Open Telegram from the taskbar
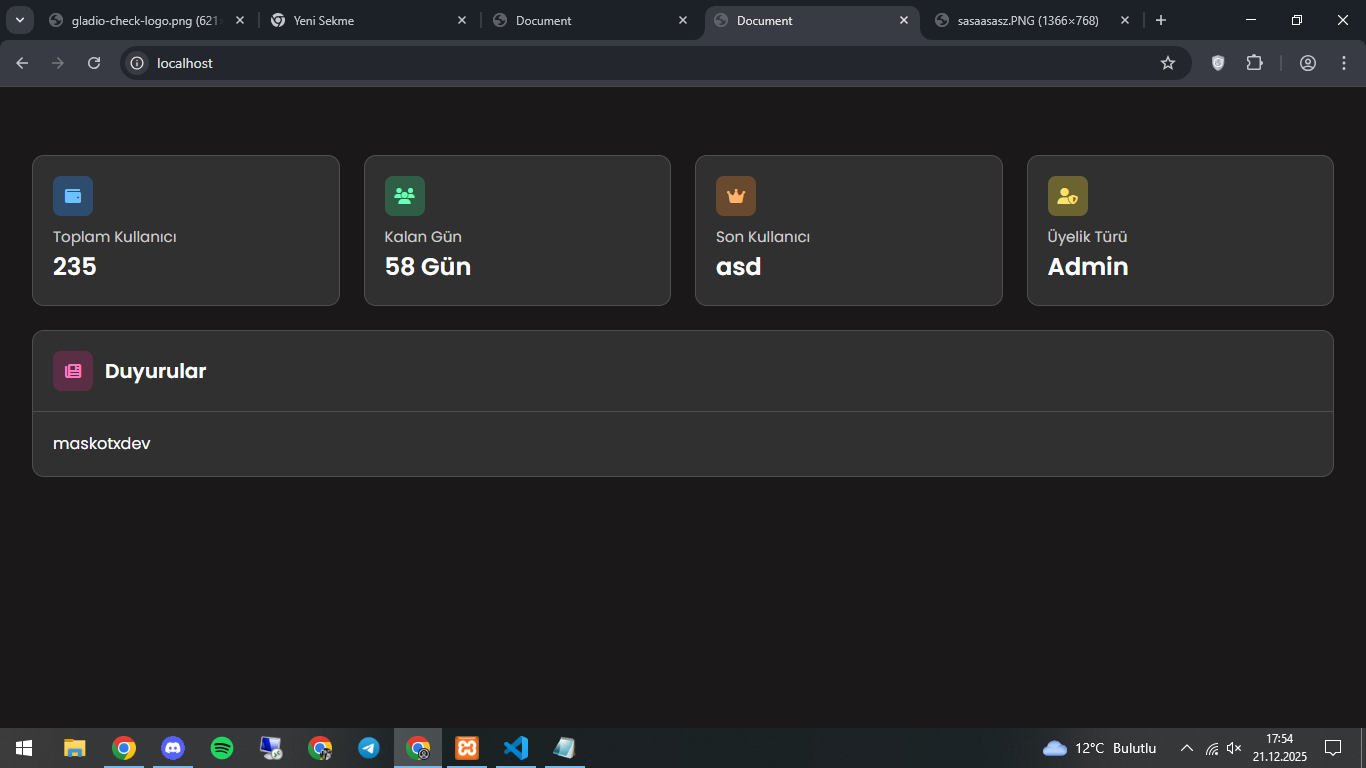The height and width of the screenshot is (768, 1366). pos(369,748)
